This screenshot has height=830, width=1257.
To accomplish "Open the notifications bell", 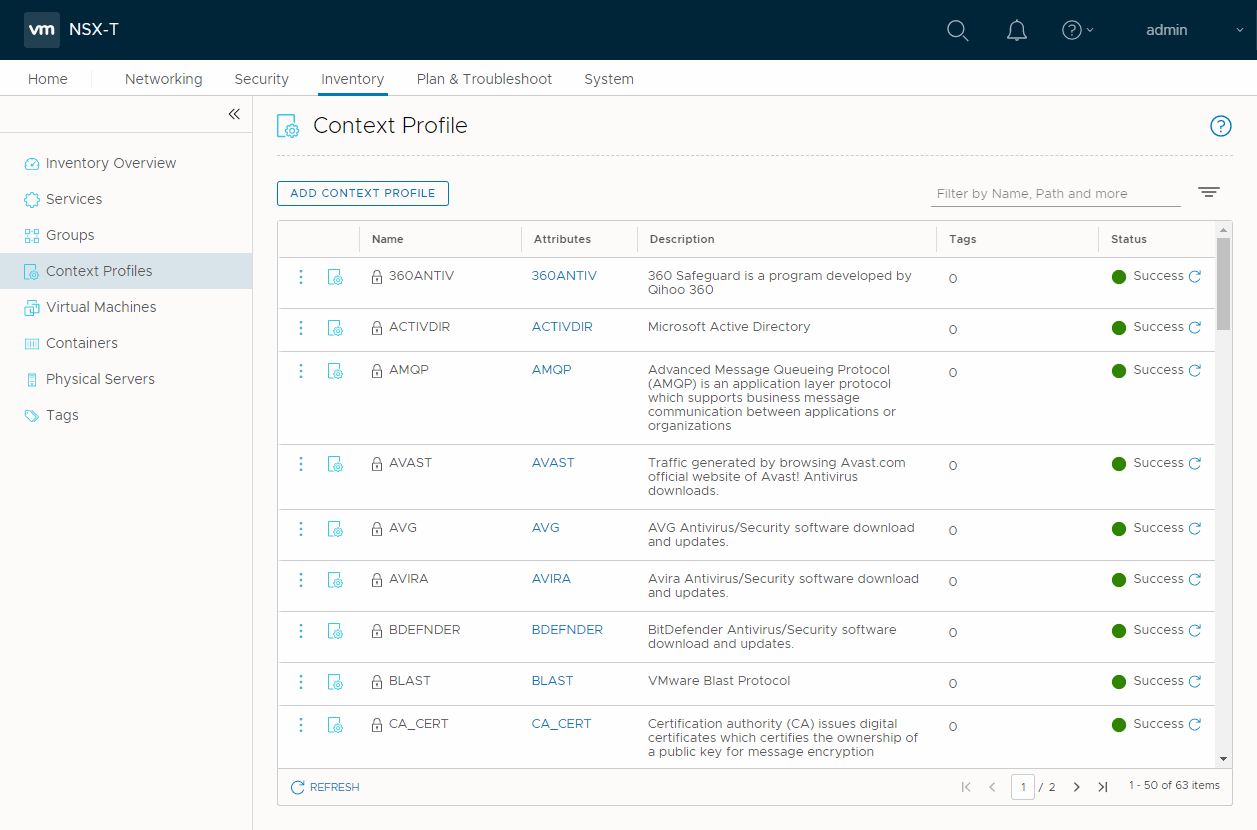I will pyautogui.click(x=1017, y=30).
